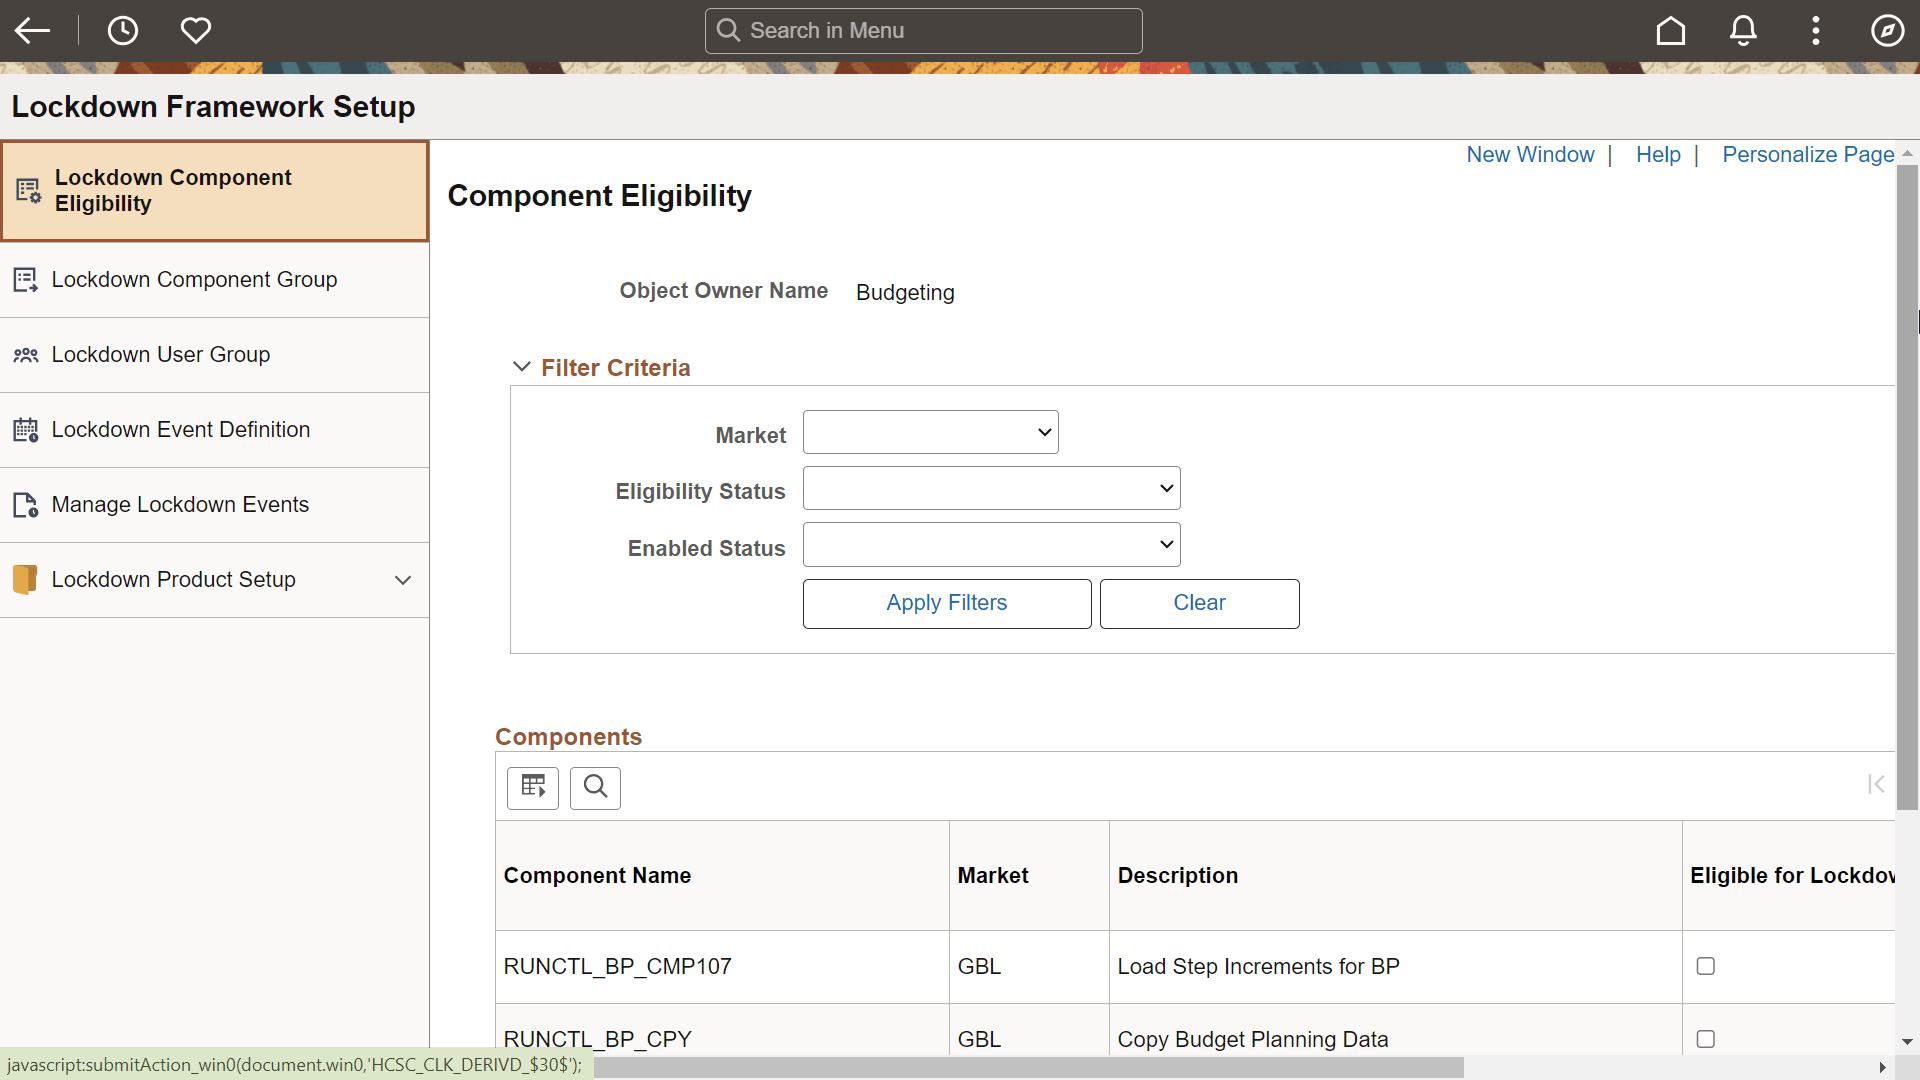
Task: Open the Eligibility Status dropdown
Action: 991,488
